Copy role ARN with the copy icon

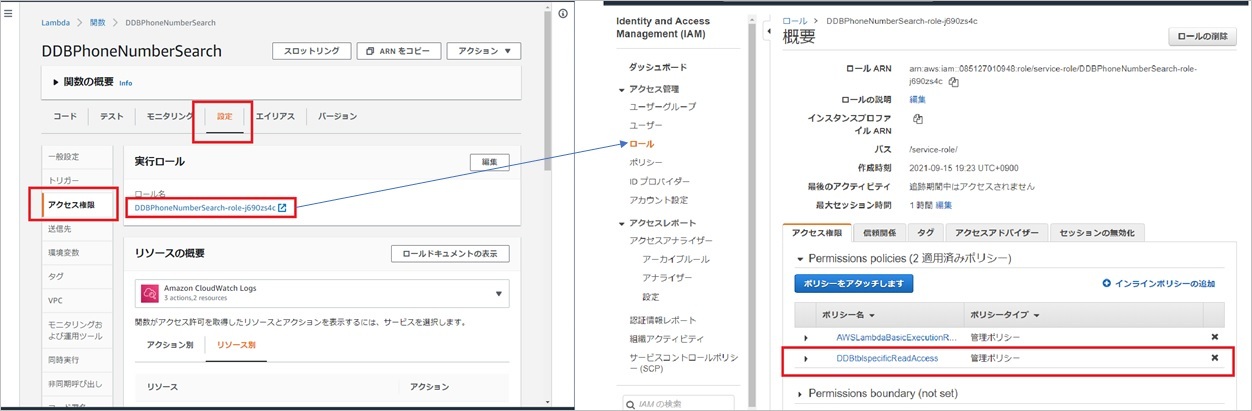(954, 82)
